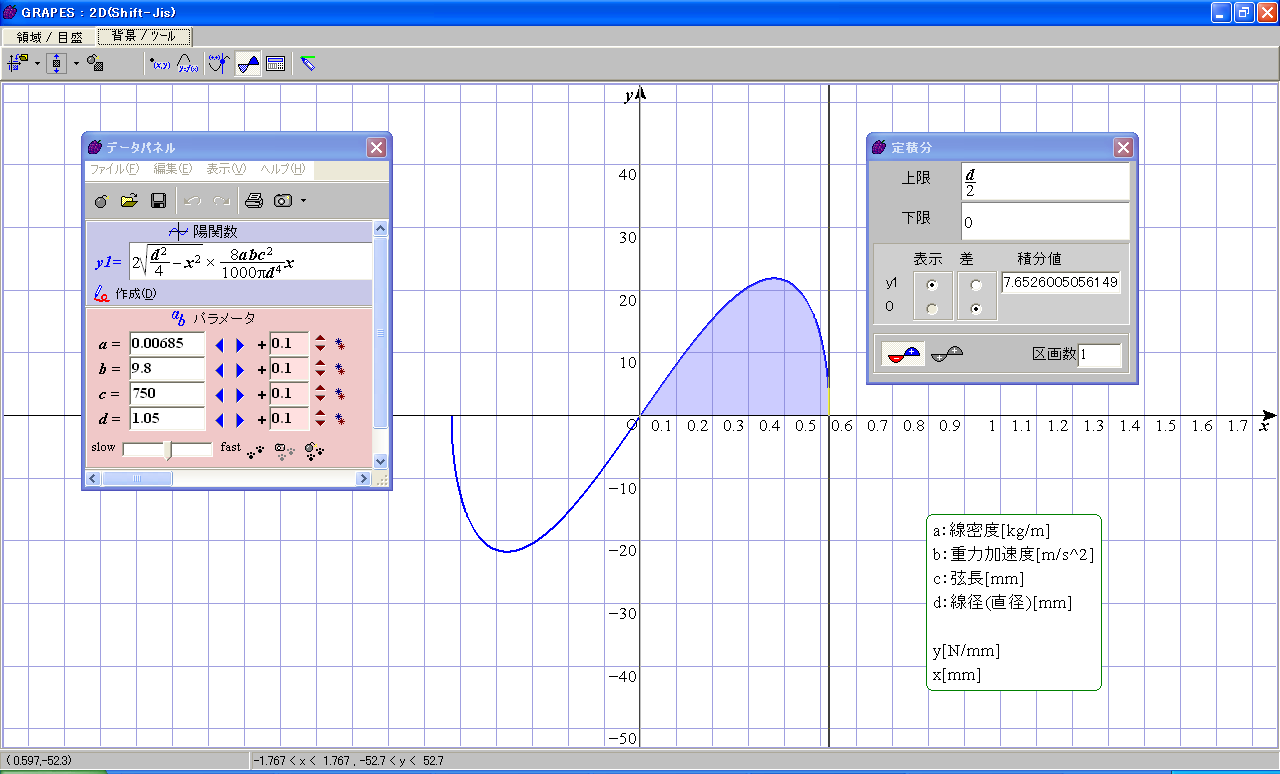Open the calculator tool icon
The width and height of the screenshot is (1280, 774).
[276, 63]
